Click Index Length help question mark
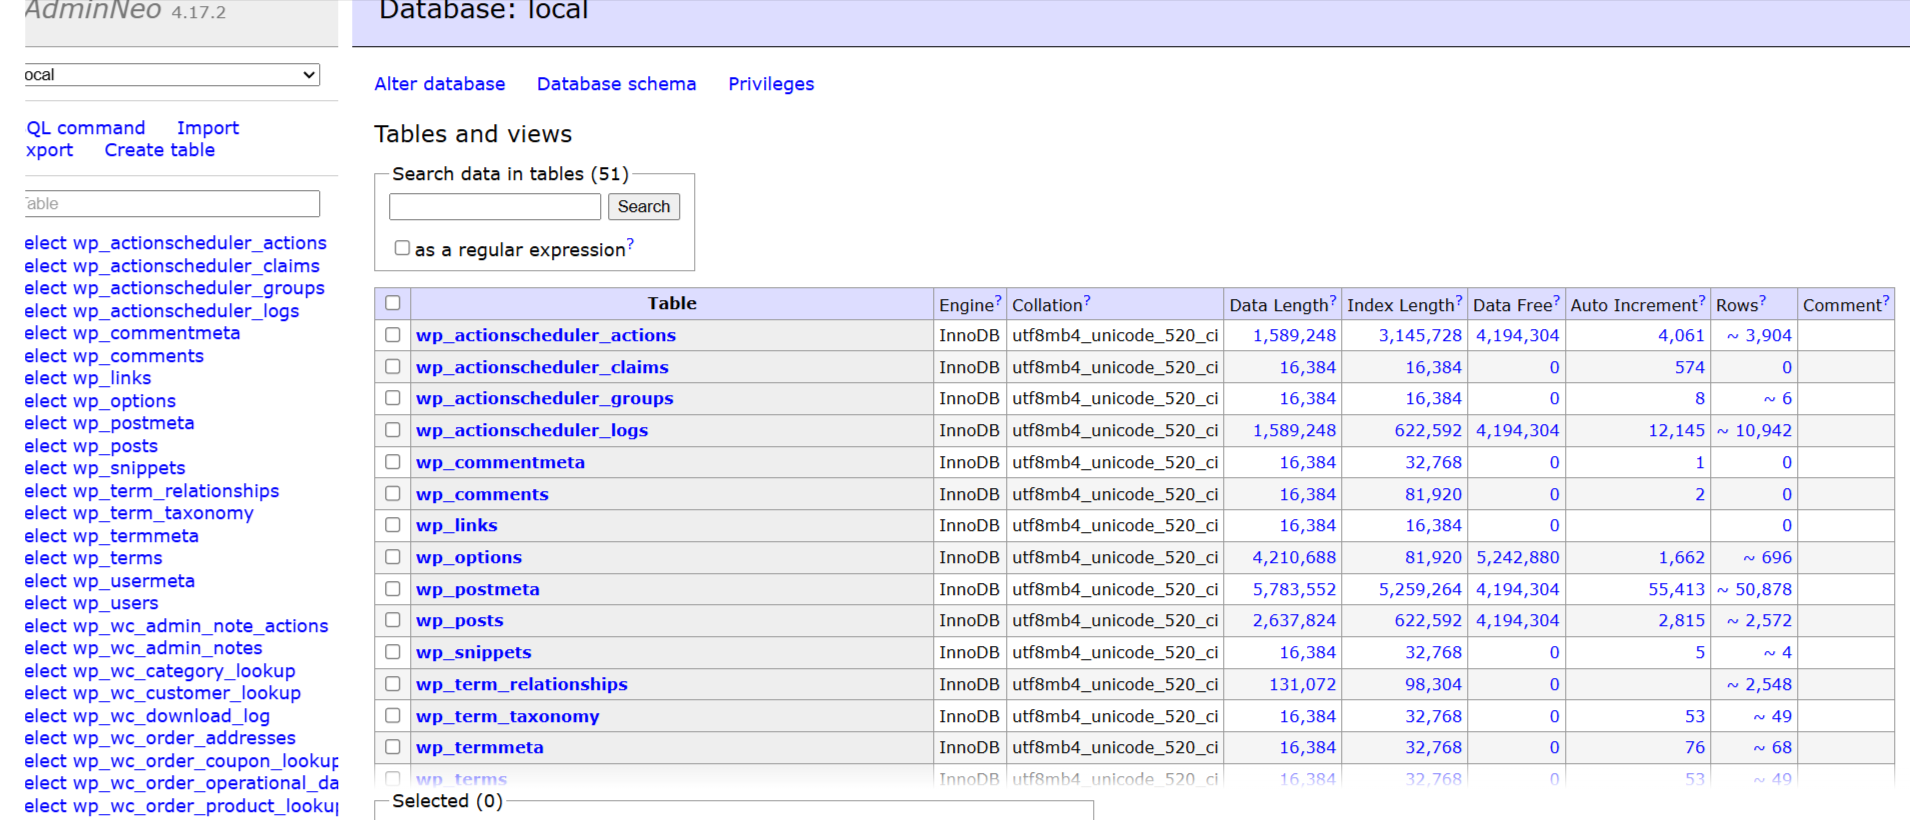The image size is (1910, 820). coord(1458,300)
